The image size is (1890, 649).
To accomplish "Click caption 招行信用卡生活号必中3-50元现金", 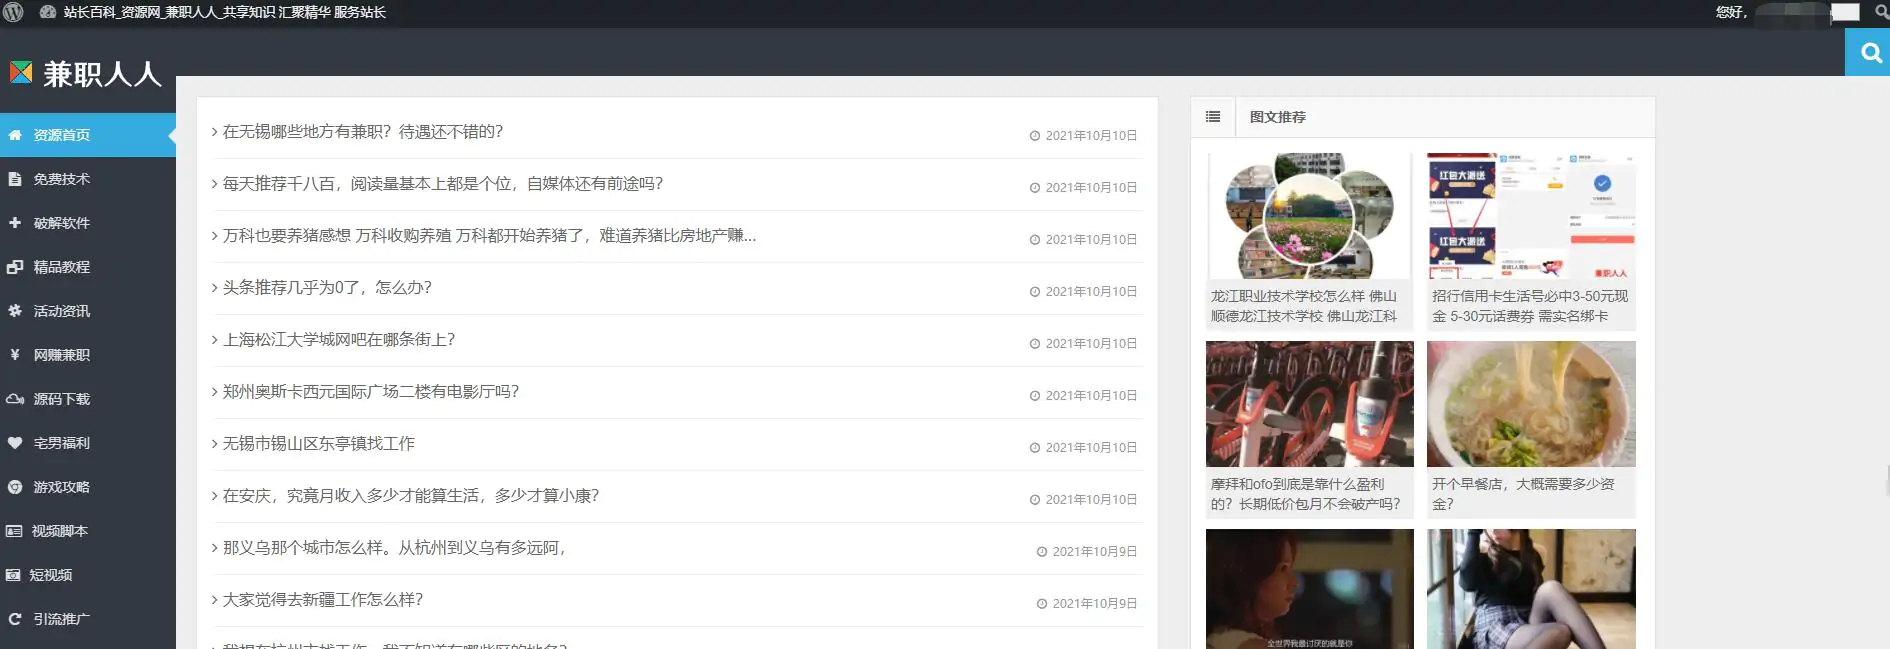I will click(x=1530, y=306).
